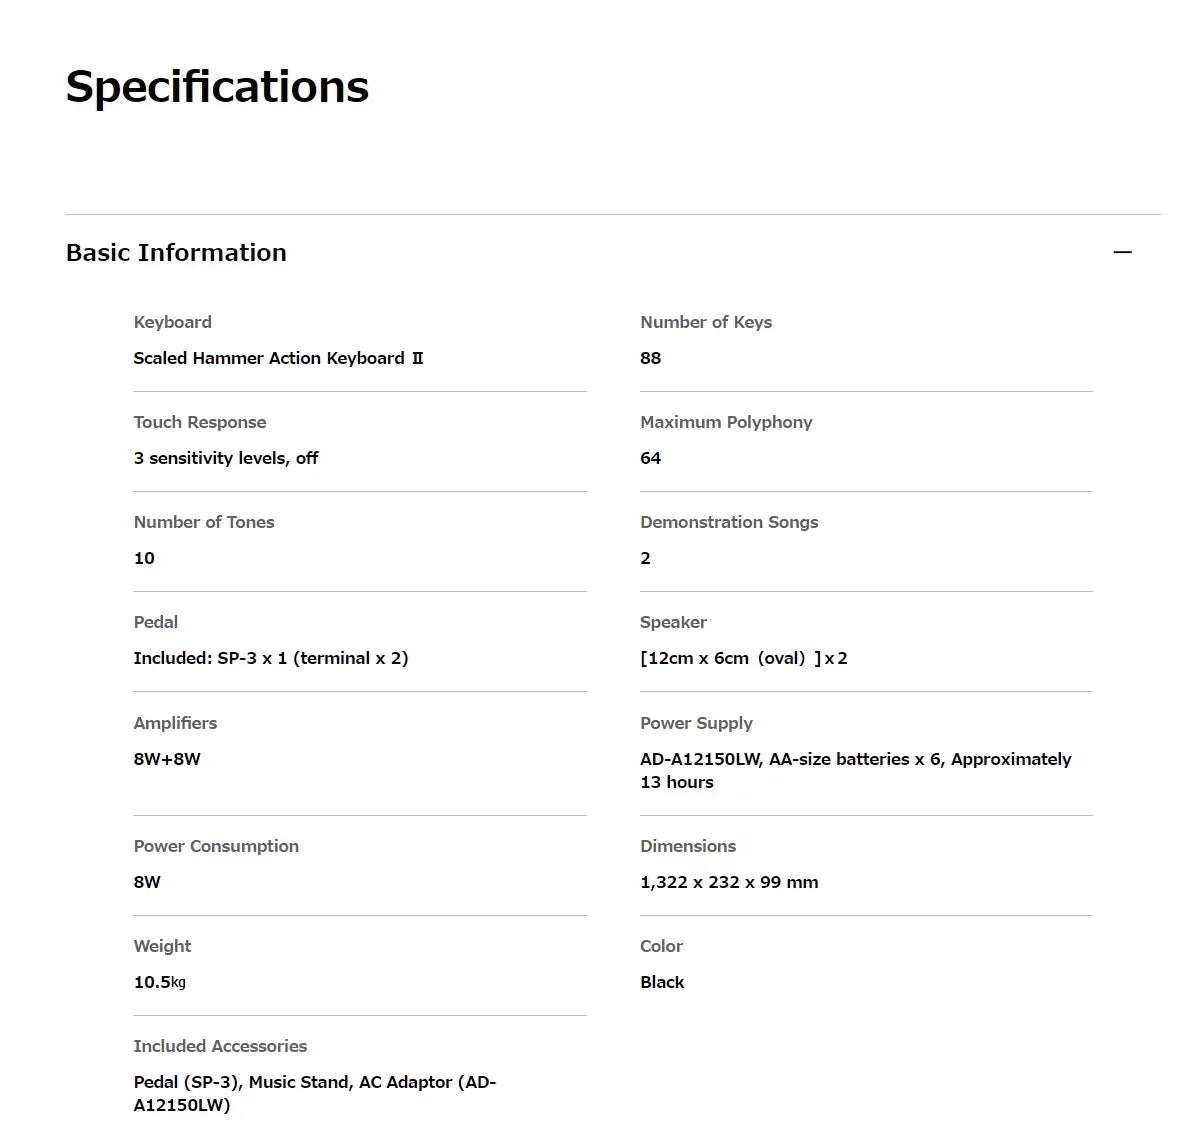Select the Number of Tones label
This screenshot has height=1141, width=1200.
pyautogui.click(x=204, y=522)
